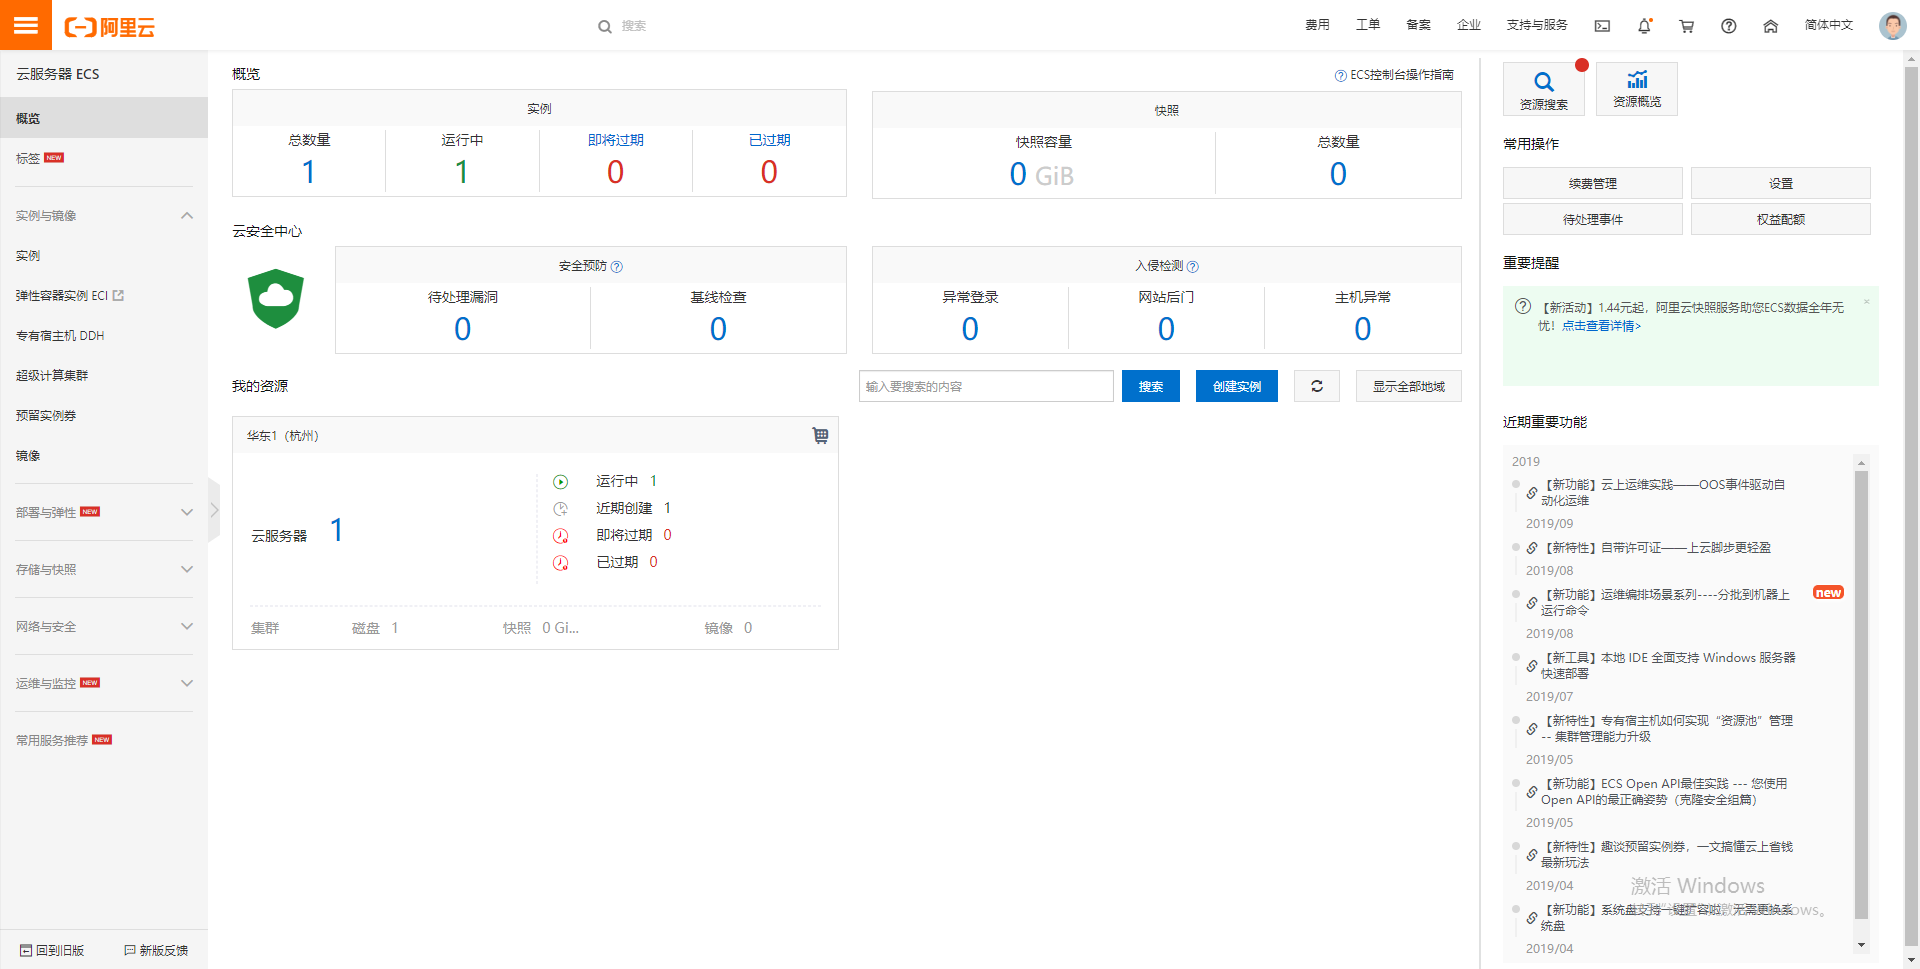Click the cart icon in 华东1（杭州） header
The image size is (1920, 969).
[820, 435]
